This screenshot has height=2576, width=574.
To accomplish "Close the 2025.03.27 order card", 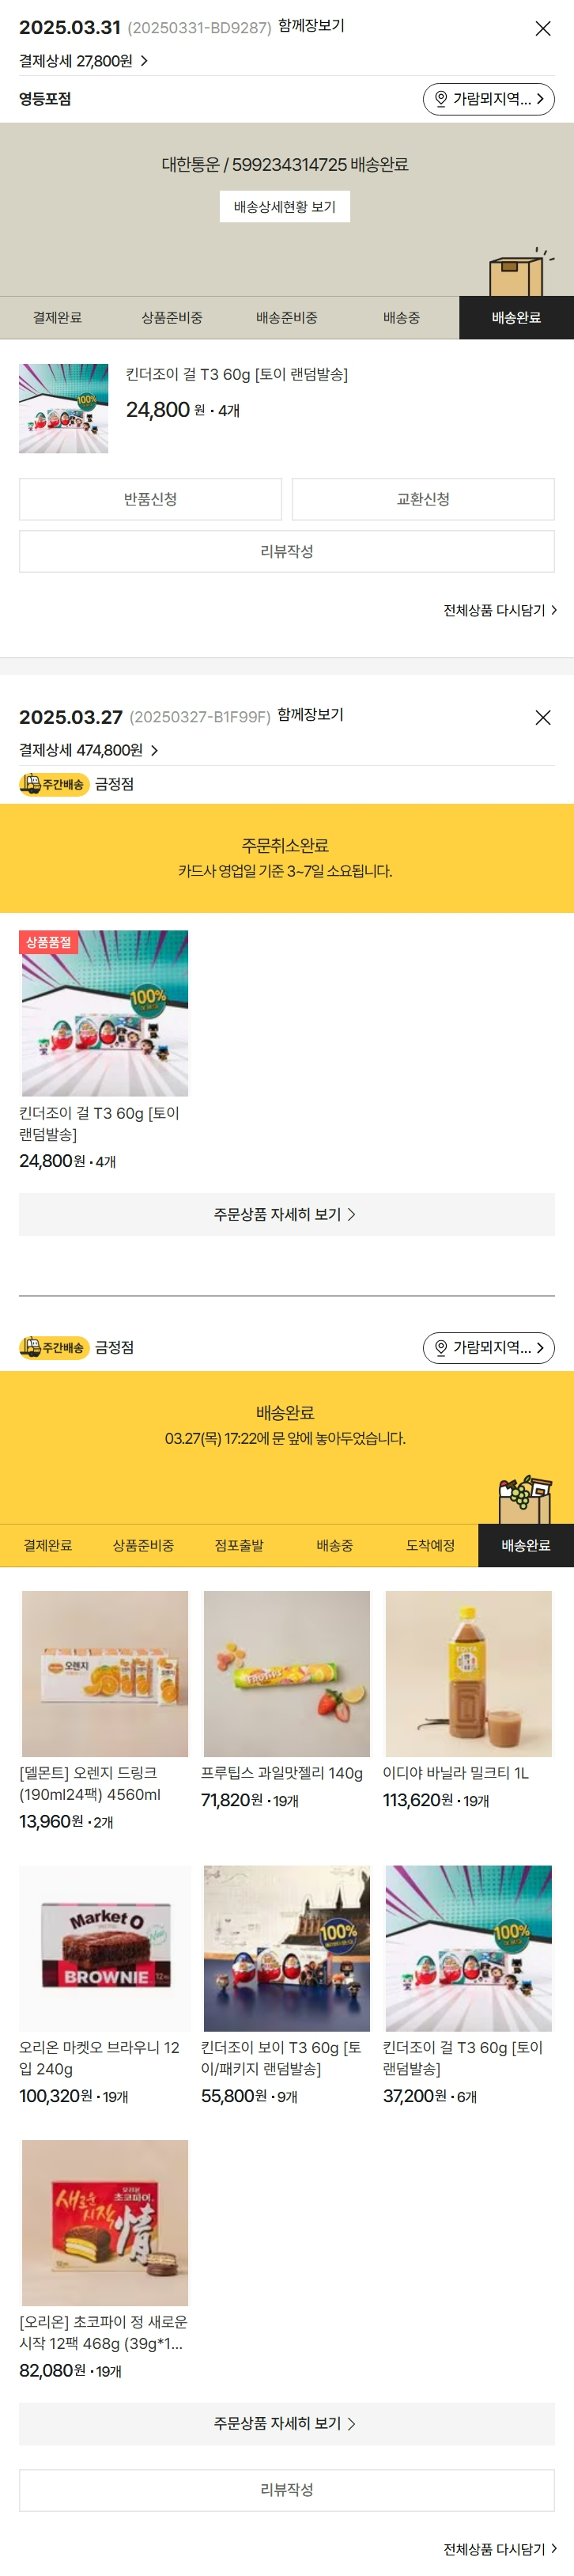I will [543, 718].
